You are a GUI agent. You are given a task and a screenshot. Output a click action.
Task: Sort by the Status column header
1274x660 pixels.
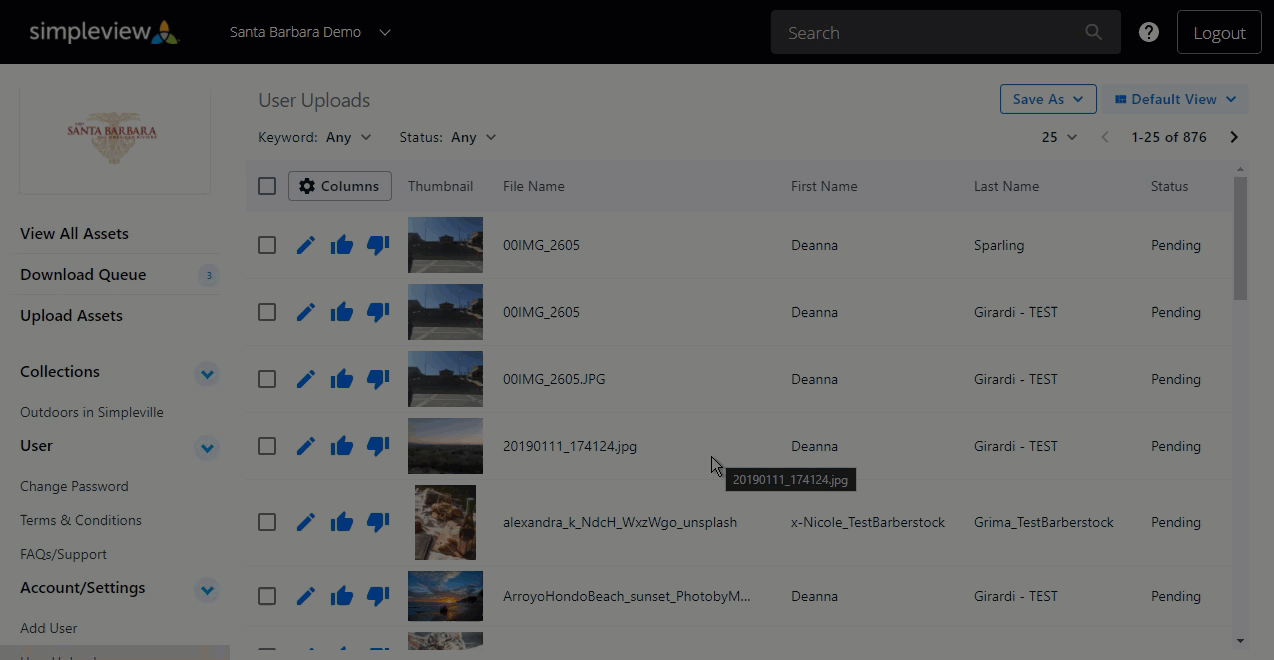coord(1169,186)
